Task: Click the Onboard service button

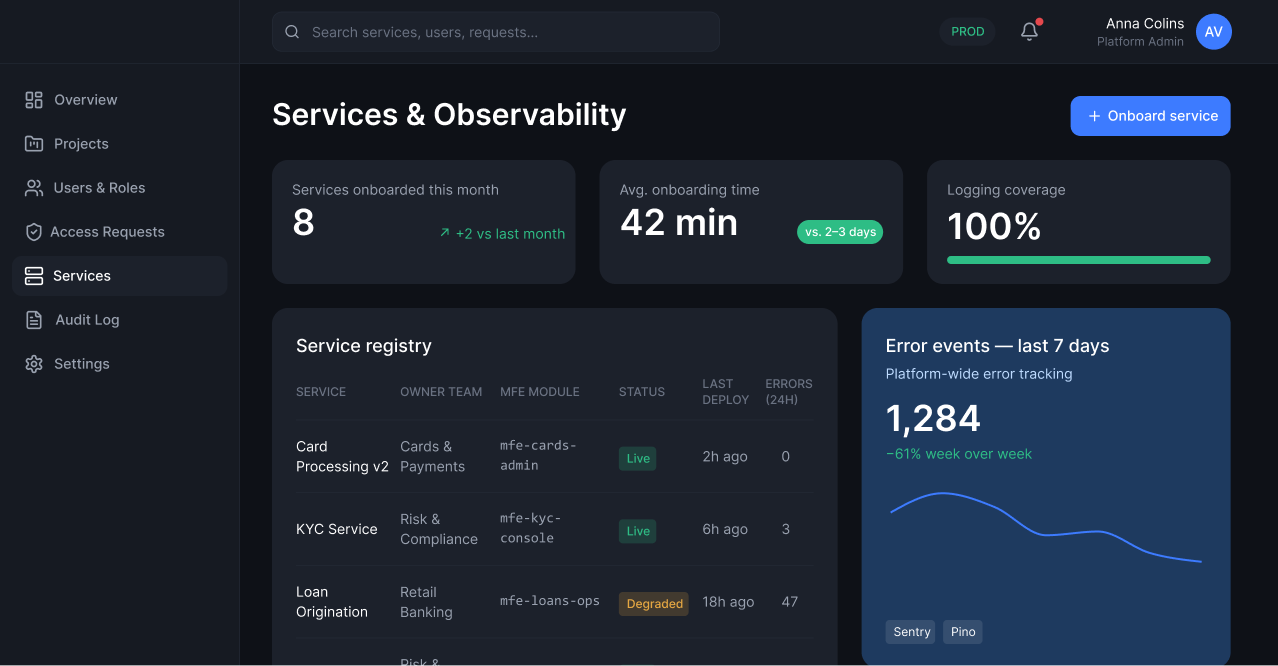Action: point(1150,116)
